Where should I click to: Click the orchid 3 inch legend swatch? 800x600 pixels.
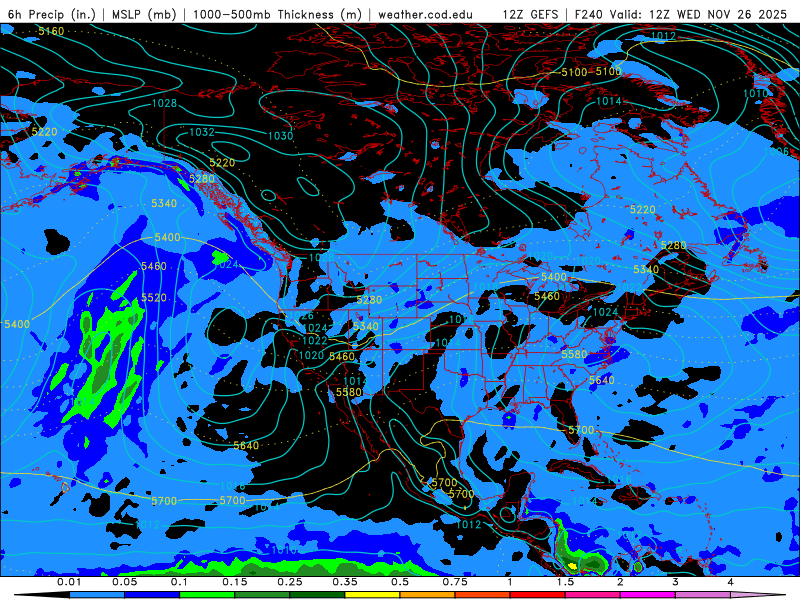pos(703,595)
